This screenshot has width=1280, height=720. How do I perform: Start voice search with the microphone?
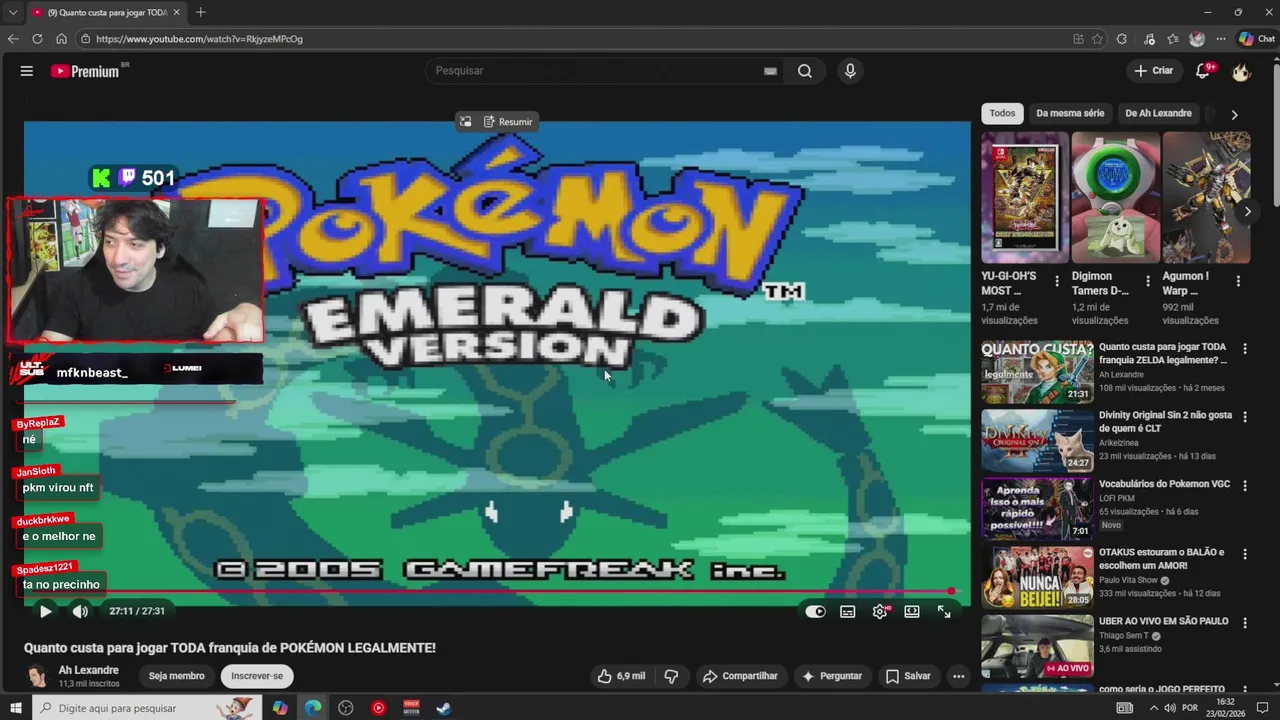click(850, 71)
